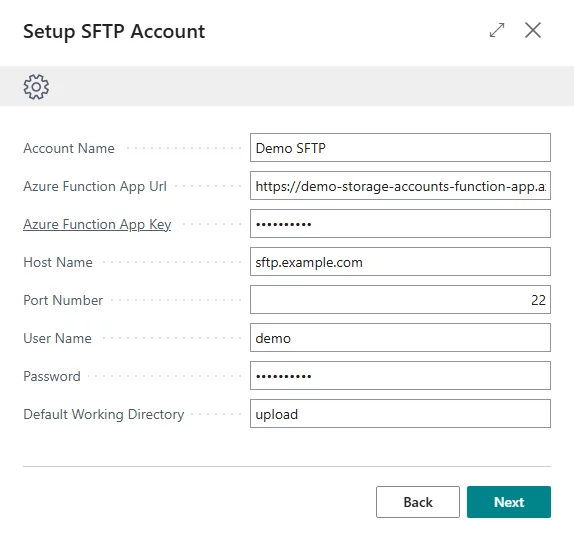Click the Port Number label
The height and width of the screenshot is (541, 574).
63,301
